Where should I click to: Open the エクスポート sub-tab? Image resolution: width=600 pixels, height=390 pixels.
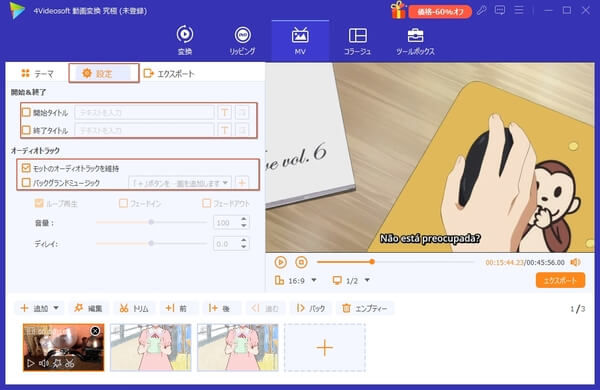(169, 73)
